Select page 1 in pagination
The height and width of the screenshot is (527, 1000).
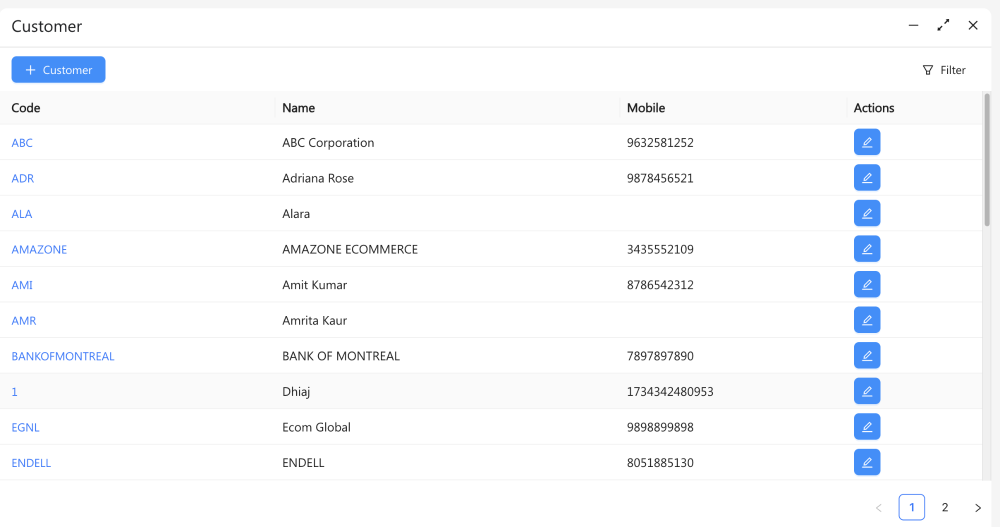pos(911,508)
